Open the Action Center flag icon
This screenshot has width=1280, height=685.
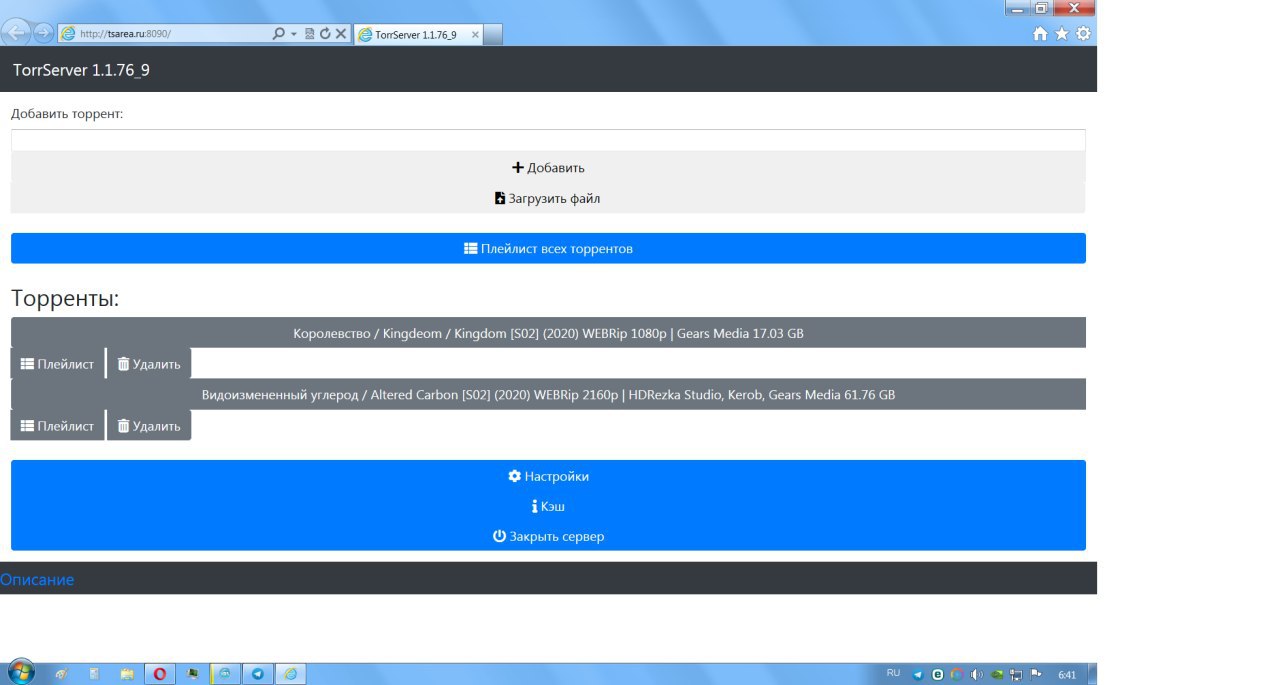point(1036,675)
